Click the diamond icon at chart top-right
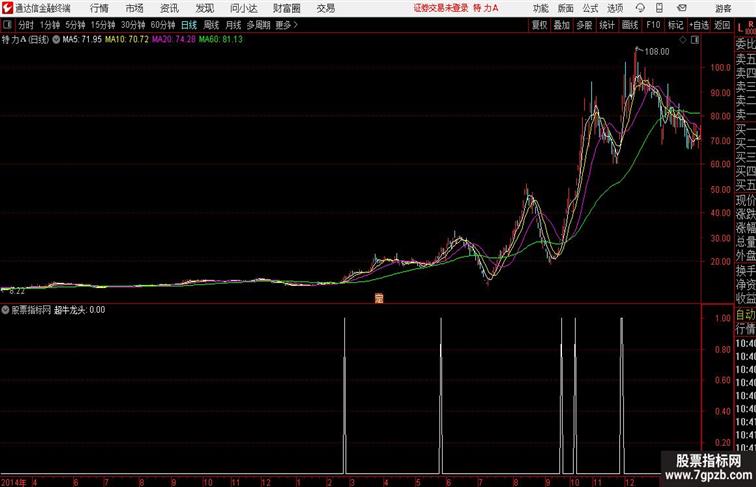The height and width of the screenshot is (487, 756). pos(683,40)
